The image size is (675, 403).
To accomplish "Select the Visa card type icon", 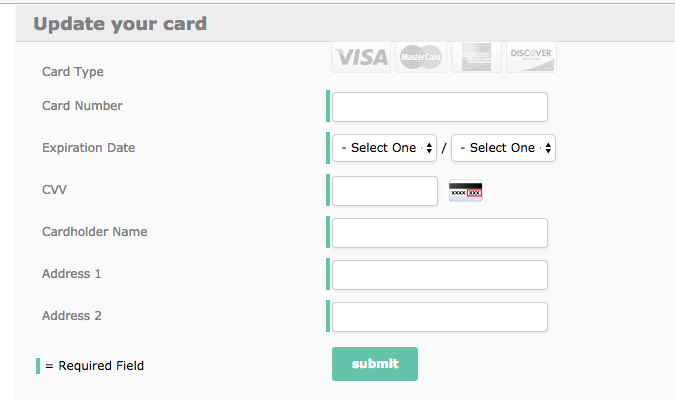I will (361, 57).
